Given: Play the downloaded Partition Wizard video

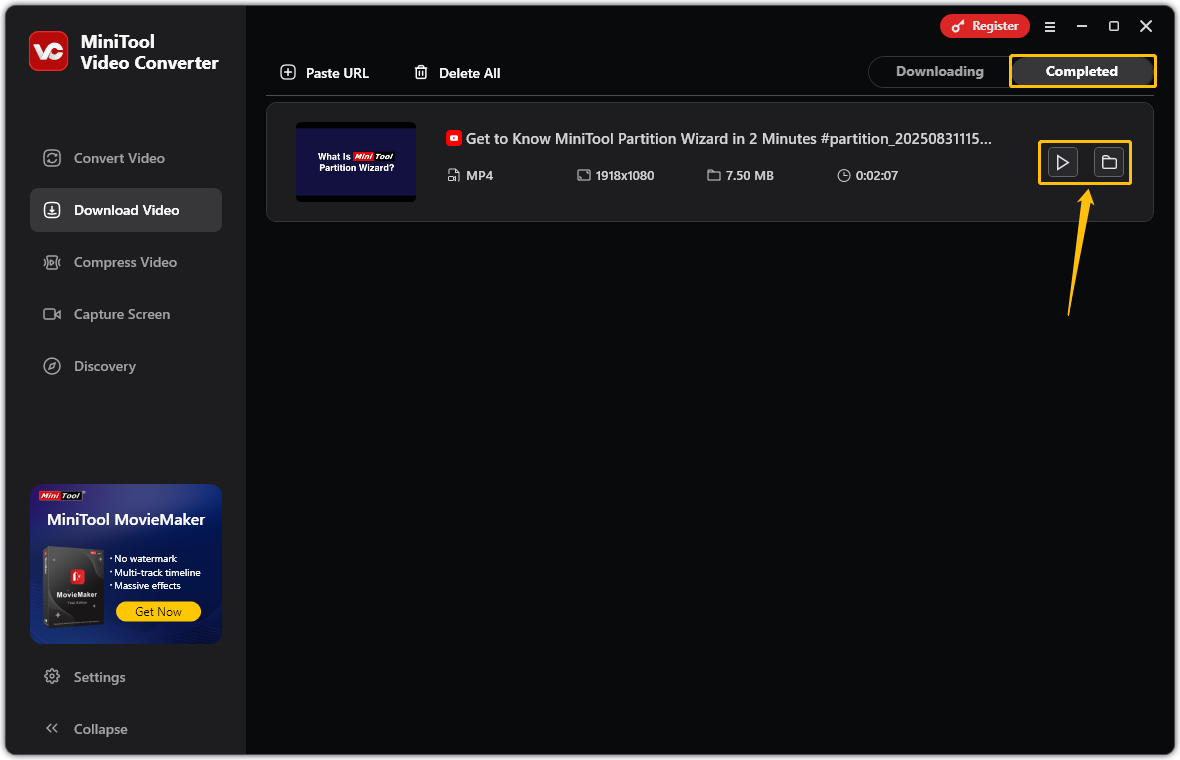Looking at the screenshot, I should (1062, 162).
